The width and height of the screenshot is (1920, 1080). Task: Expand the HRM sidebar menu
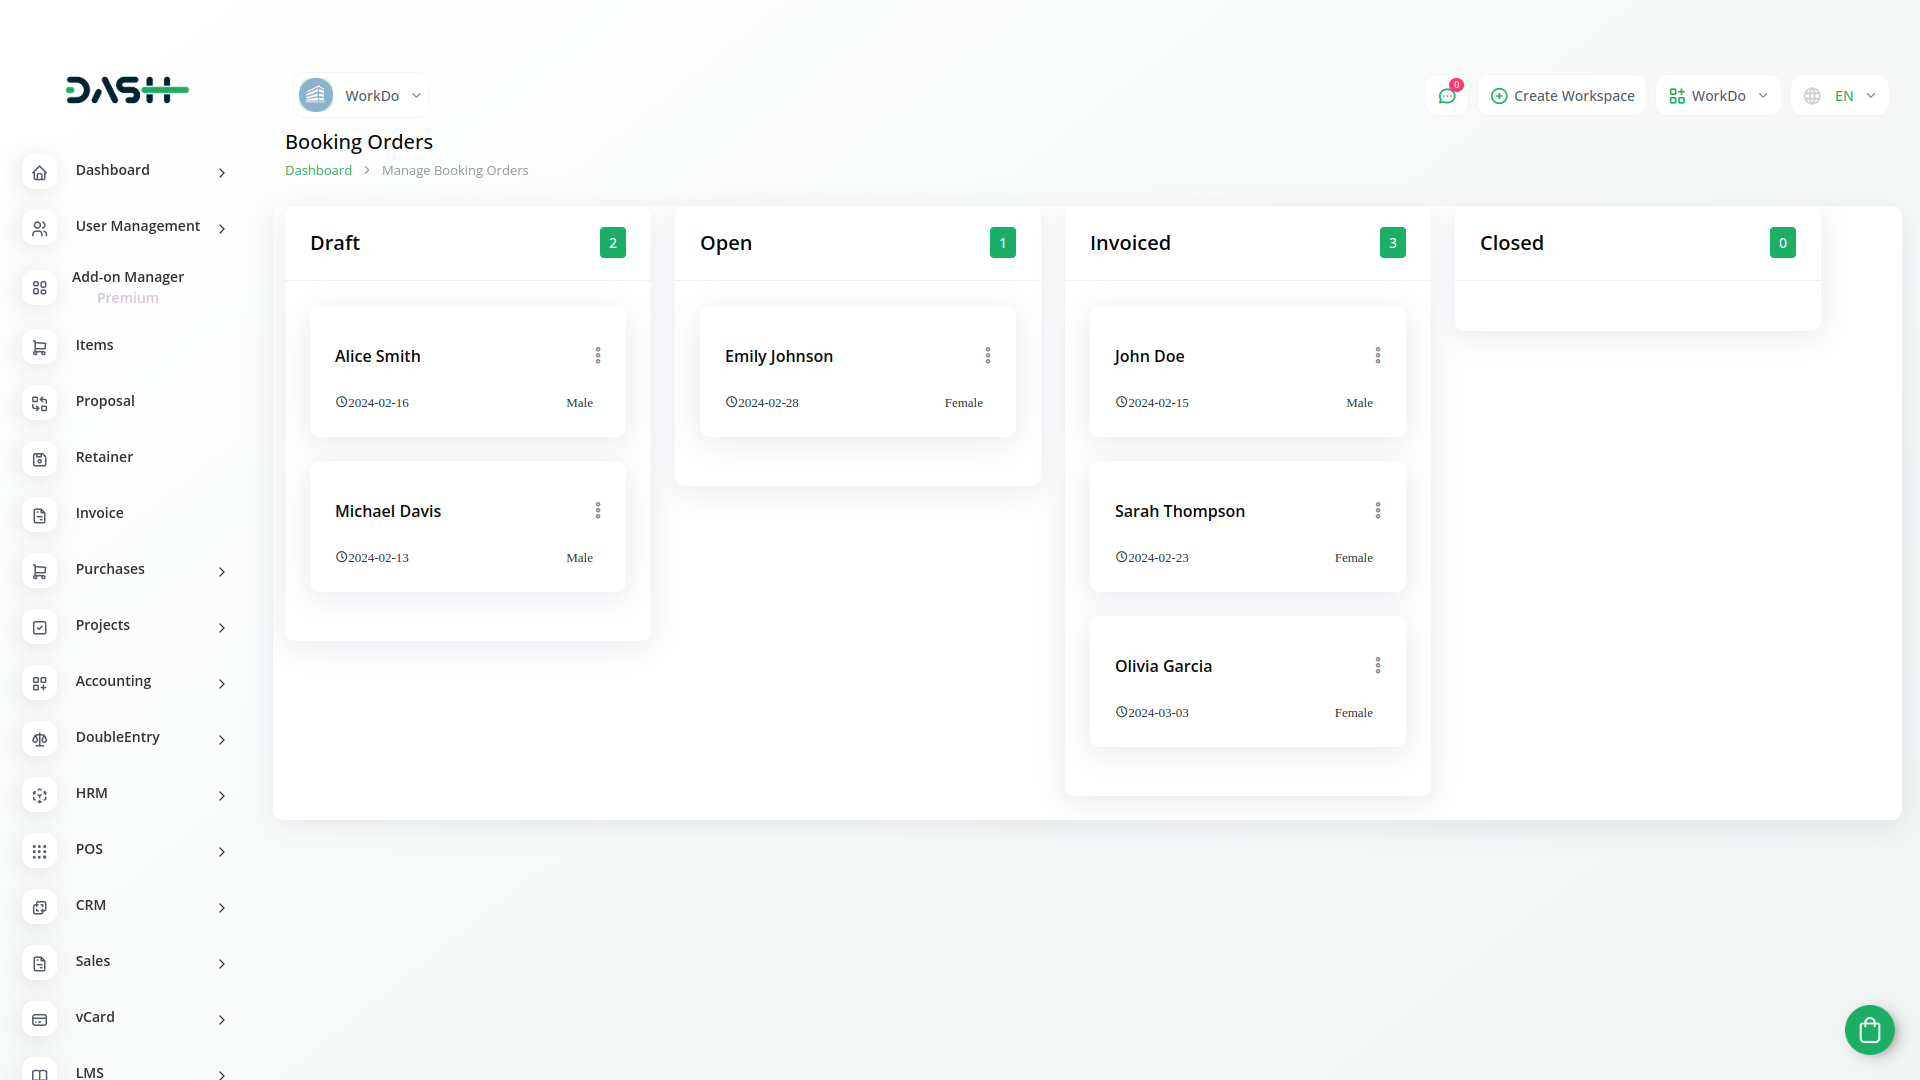221,795
